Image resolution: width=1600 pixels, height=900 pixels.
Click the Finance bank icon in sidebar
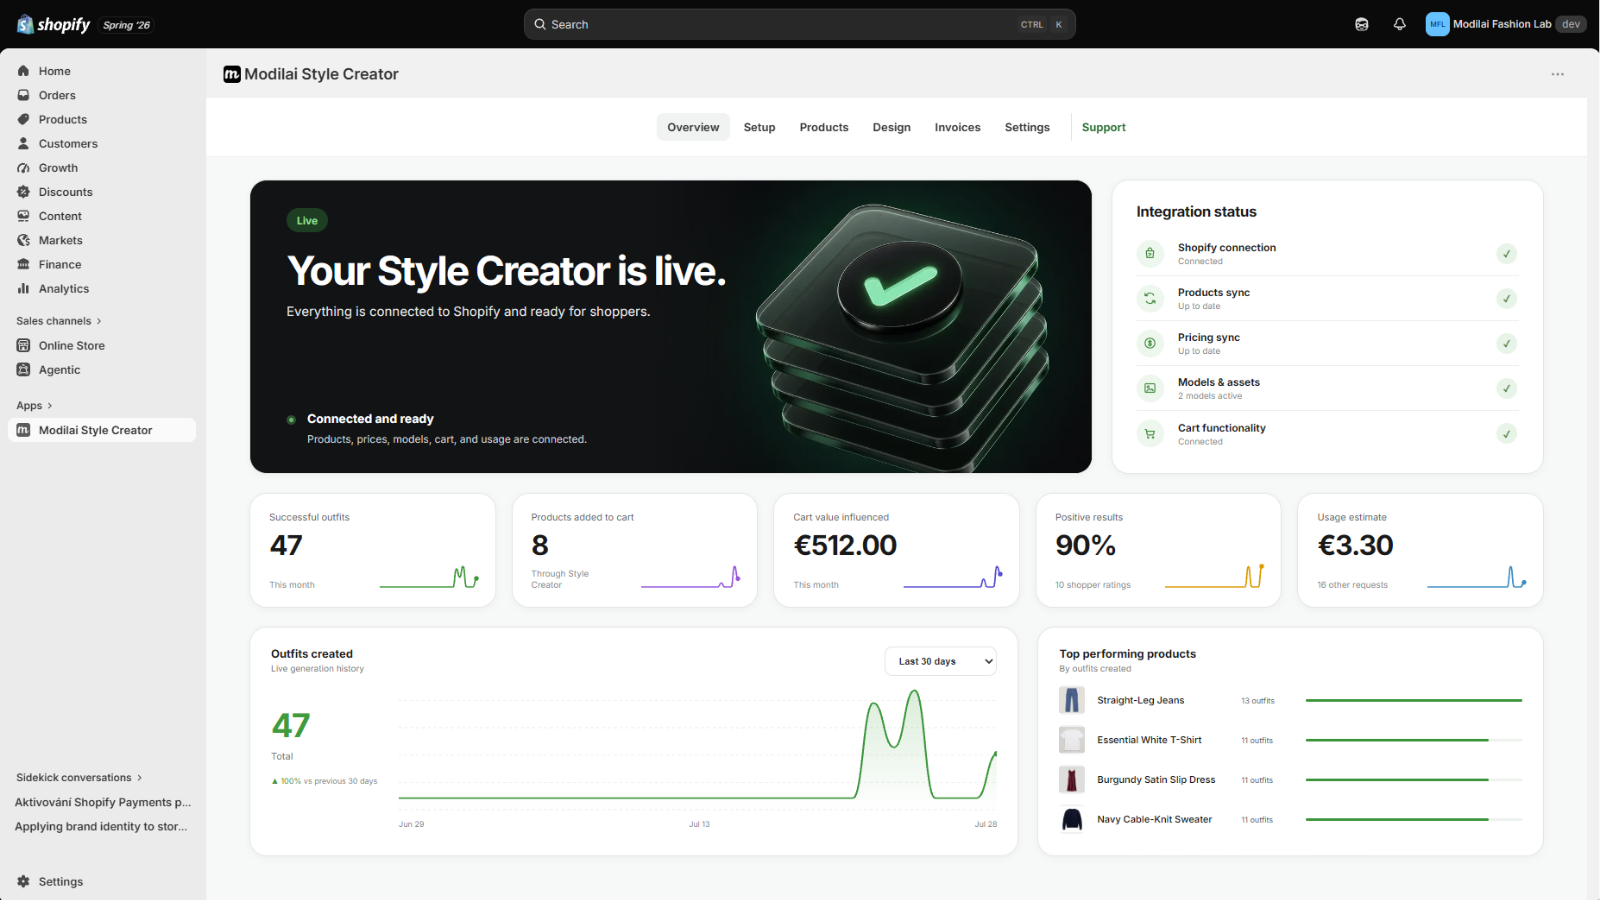(x=23, y=264)
